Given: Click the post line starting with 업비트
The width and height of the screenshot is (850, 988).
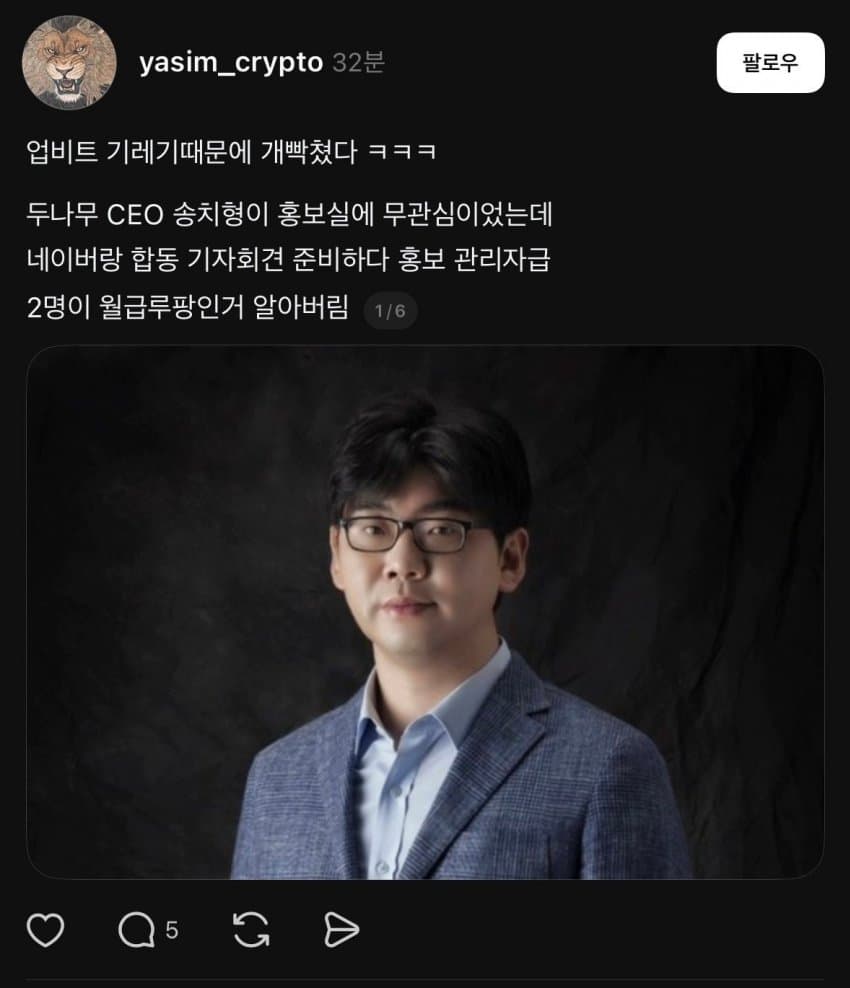Looking at the screenshot, I should coord(231,152).
